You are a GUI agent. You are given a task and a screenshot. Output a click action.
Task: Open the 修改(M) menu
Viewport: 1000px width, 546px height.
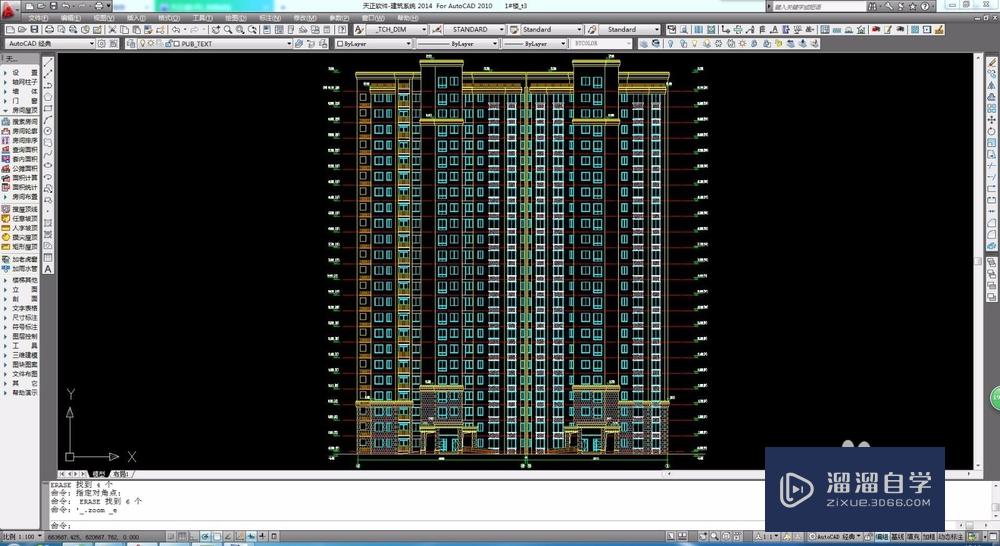304,18
